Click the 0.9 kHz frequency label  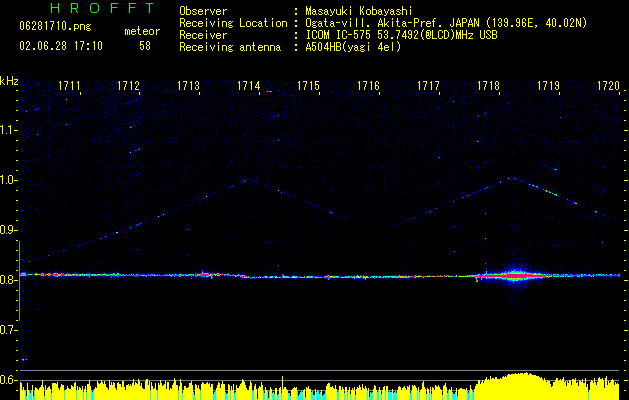(x=8, y=230)
